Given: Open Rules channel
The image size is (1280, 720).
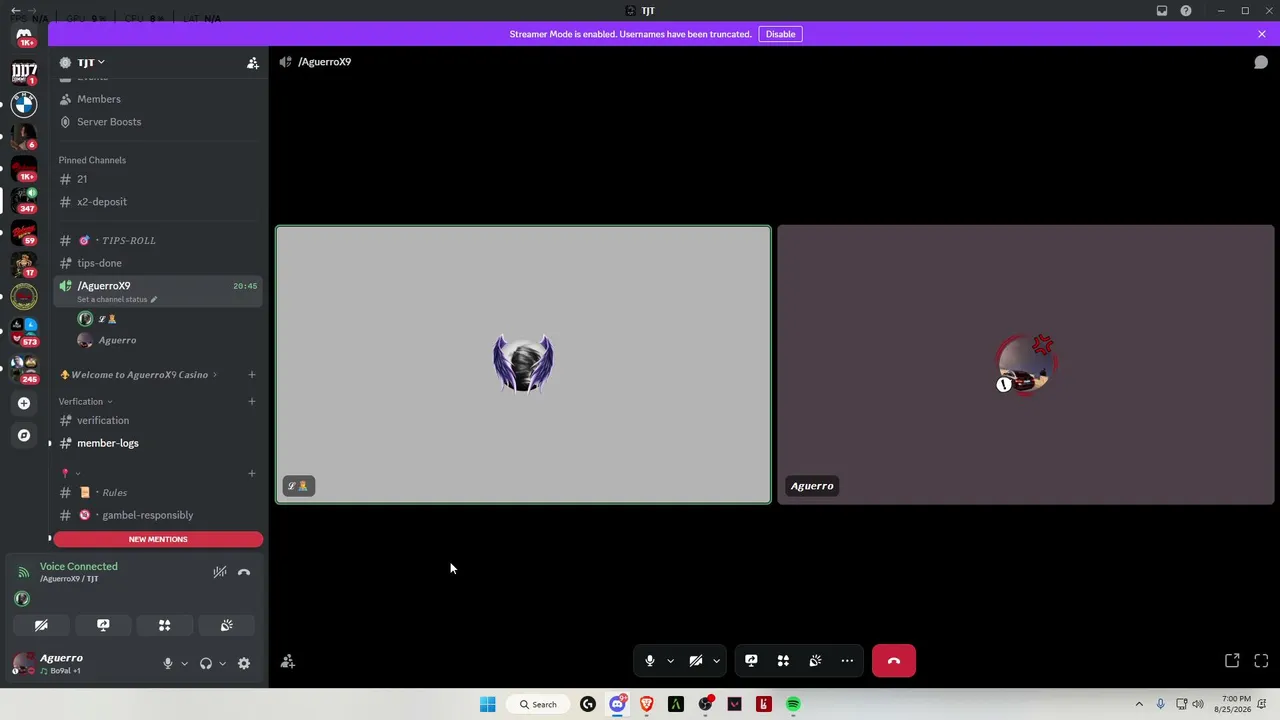Looking at the screenshot, I should pyautogui.click(x=157, y=493).
